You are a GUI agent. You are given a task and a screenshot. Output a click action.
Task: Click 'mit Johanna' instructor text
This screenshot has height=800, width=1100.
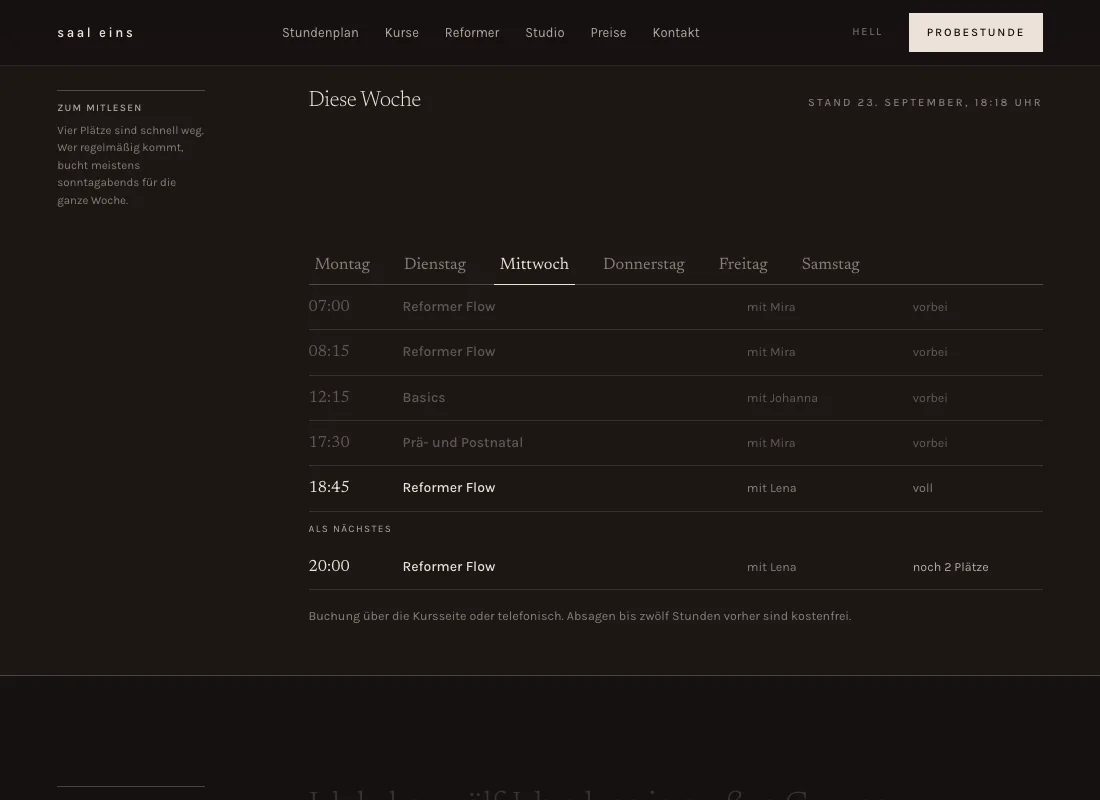pyautogui.click(x=782, y=398)
